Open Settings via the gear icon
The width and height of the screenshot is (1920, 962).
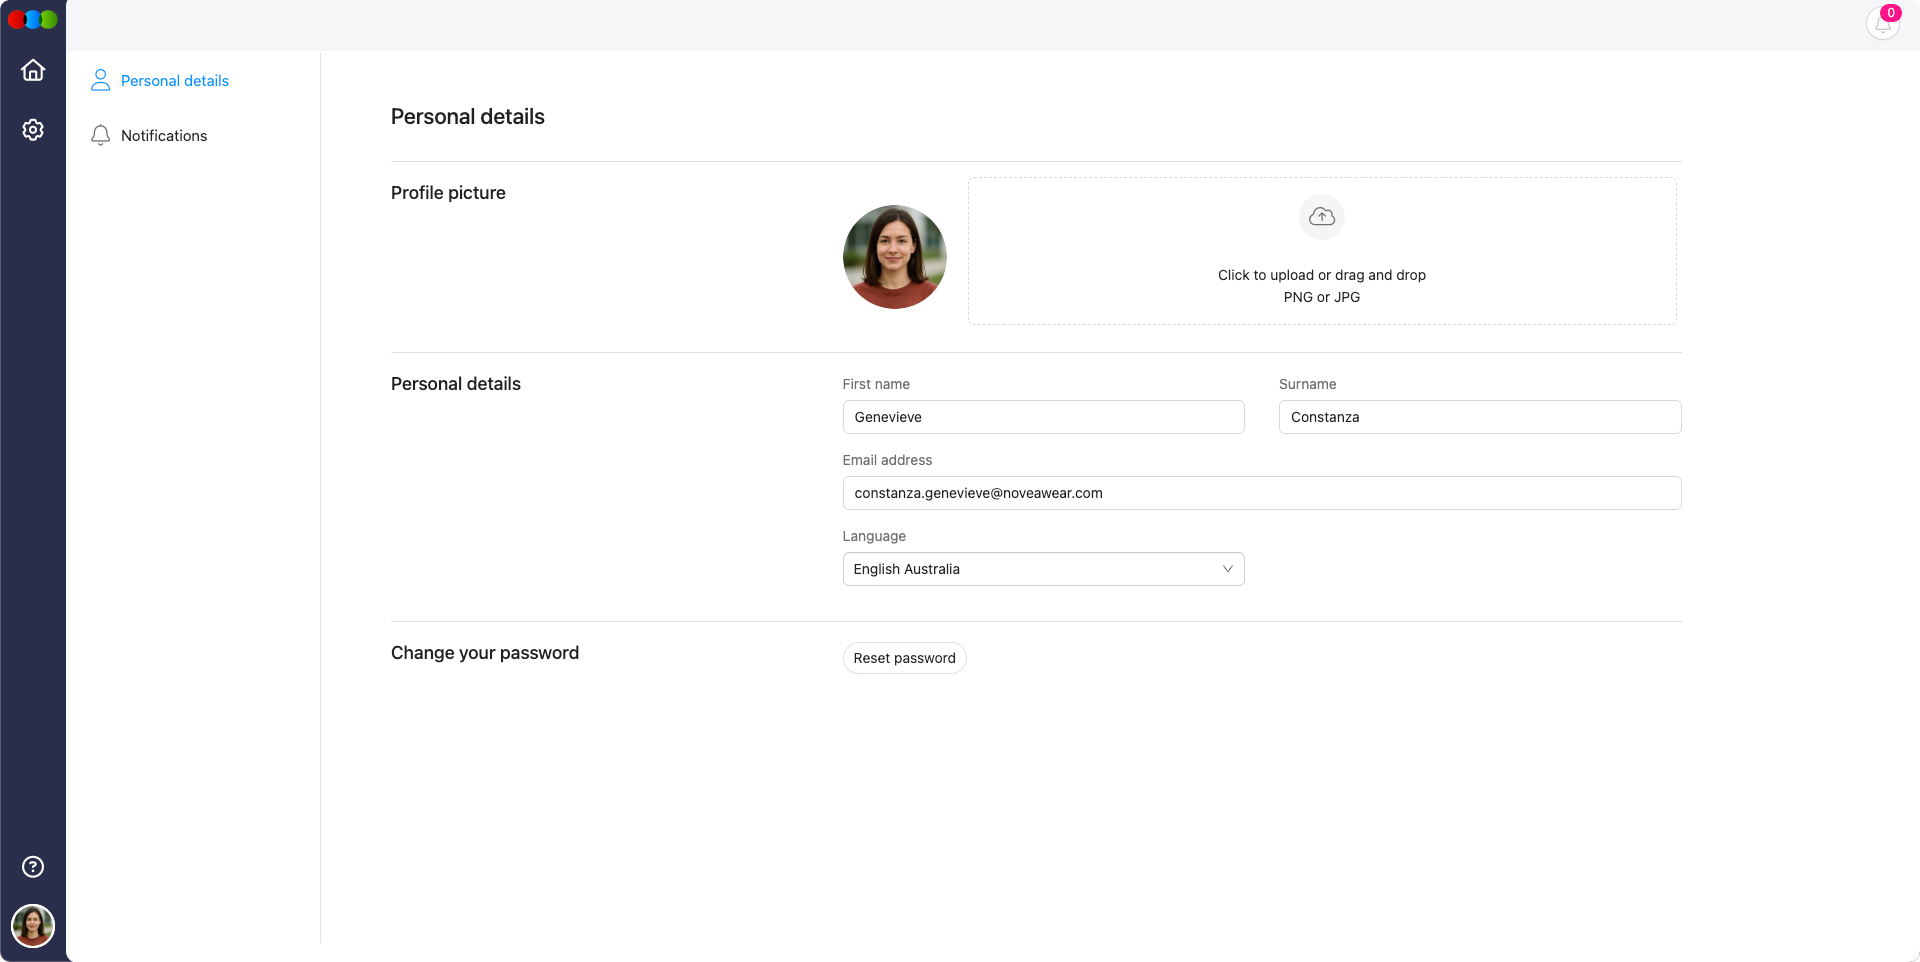tap(33, 130)
